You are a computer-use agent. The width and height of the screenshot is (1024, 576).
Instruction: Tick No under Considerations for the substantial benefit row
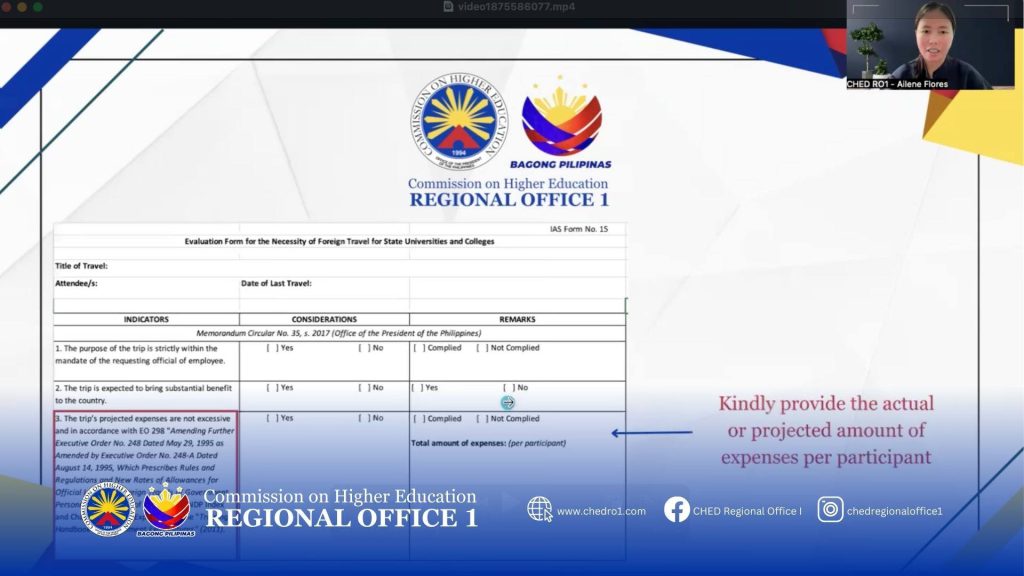click(x=364, y=388)
